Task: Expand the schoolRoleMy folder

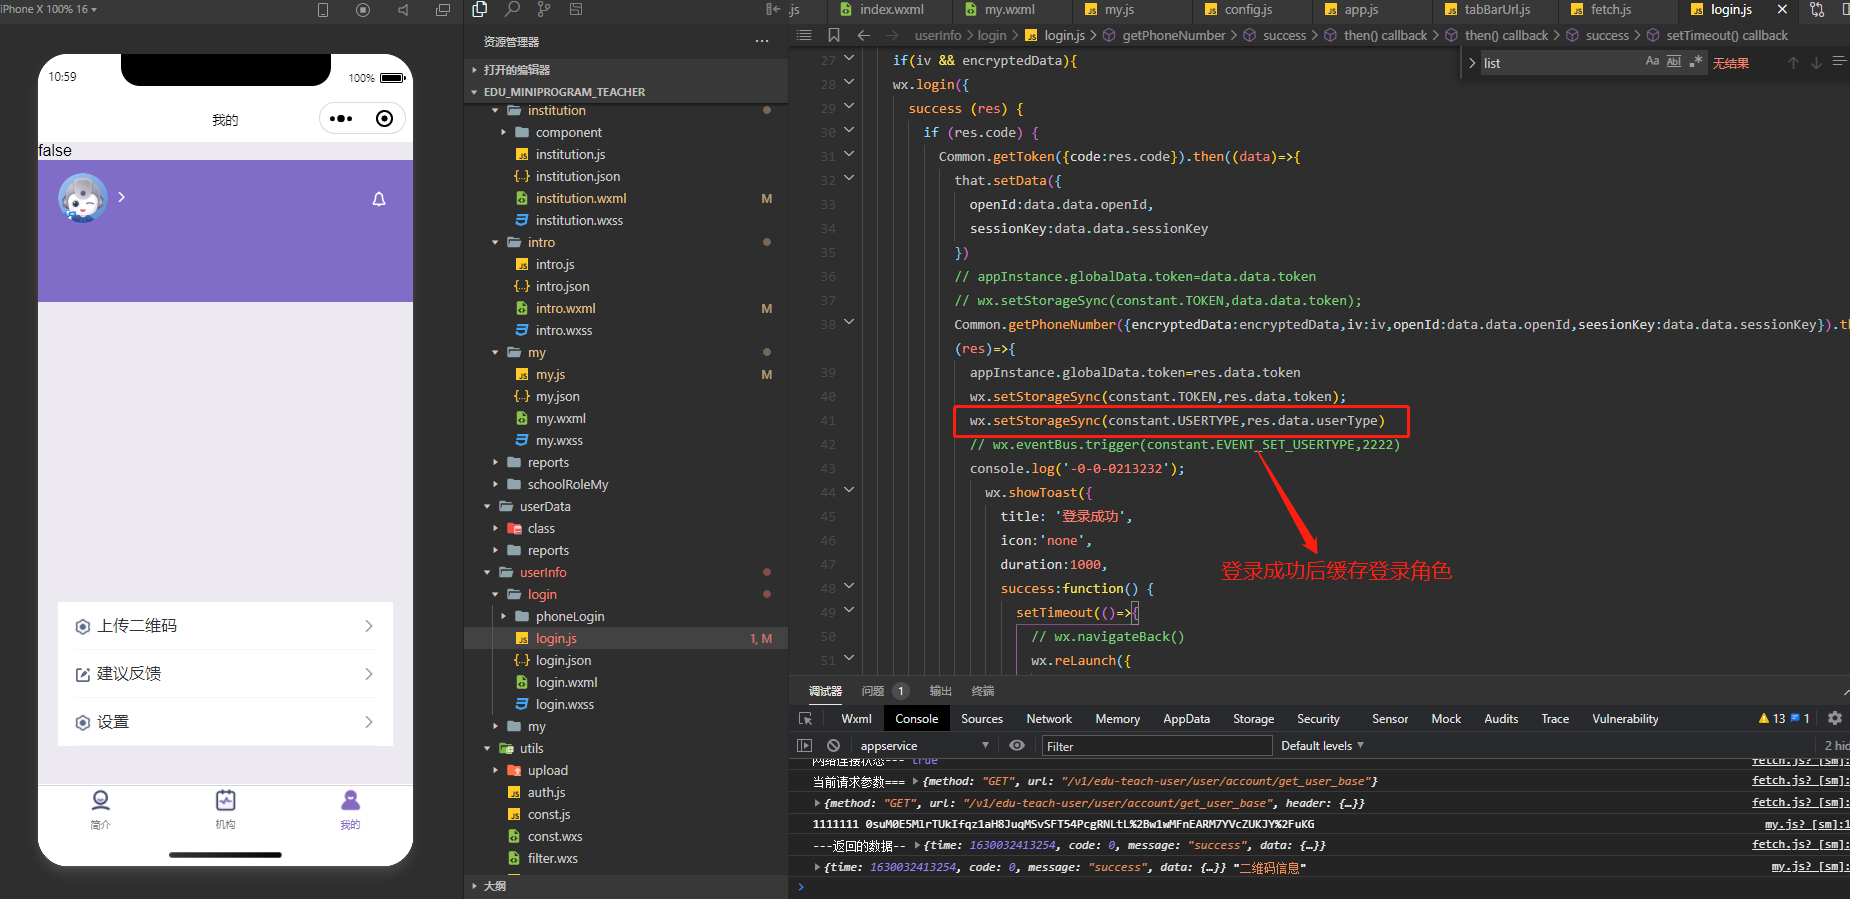Action: point(495,484)
